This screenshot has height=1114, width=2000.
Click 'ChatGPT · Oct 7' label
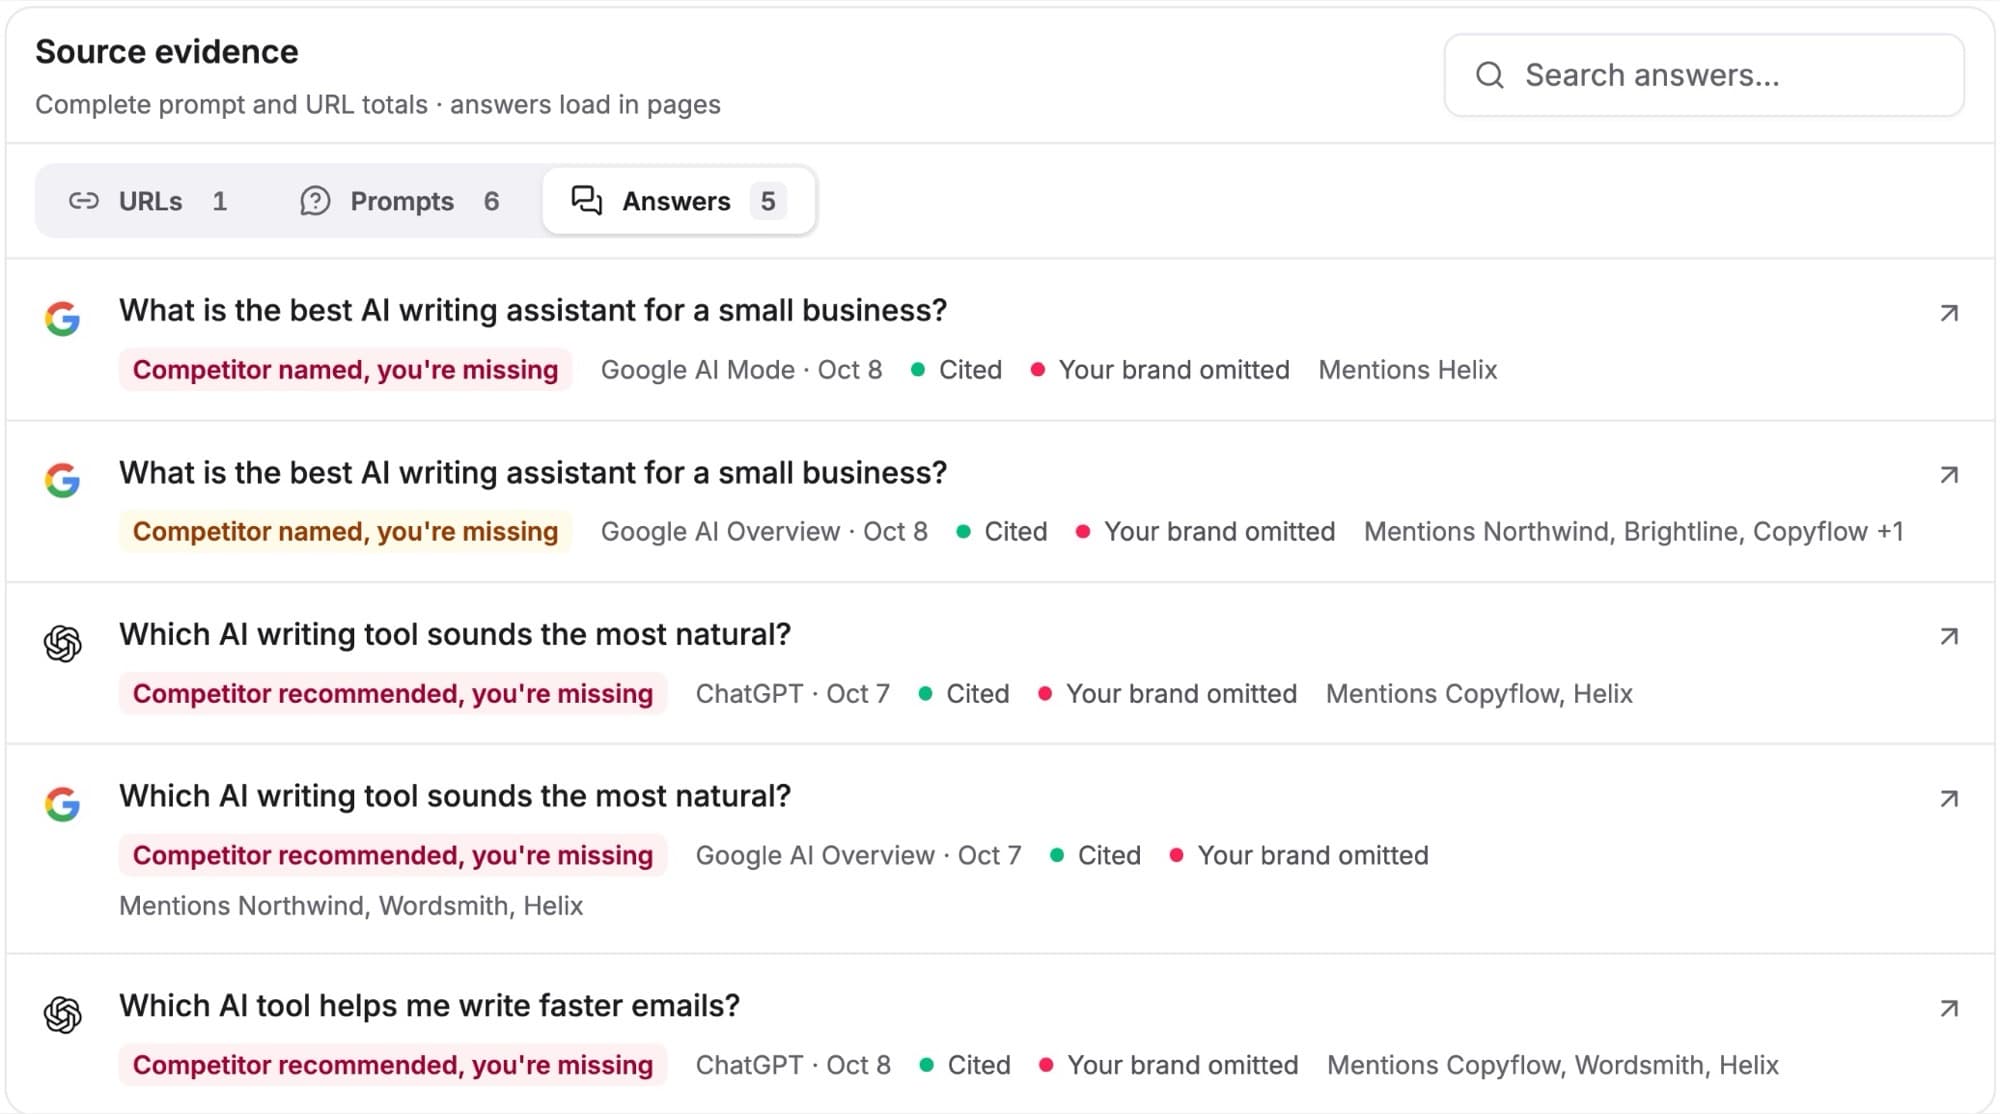point(792,694)
